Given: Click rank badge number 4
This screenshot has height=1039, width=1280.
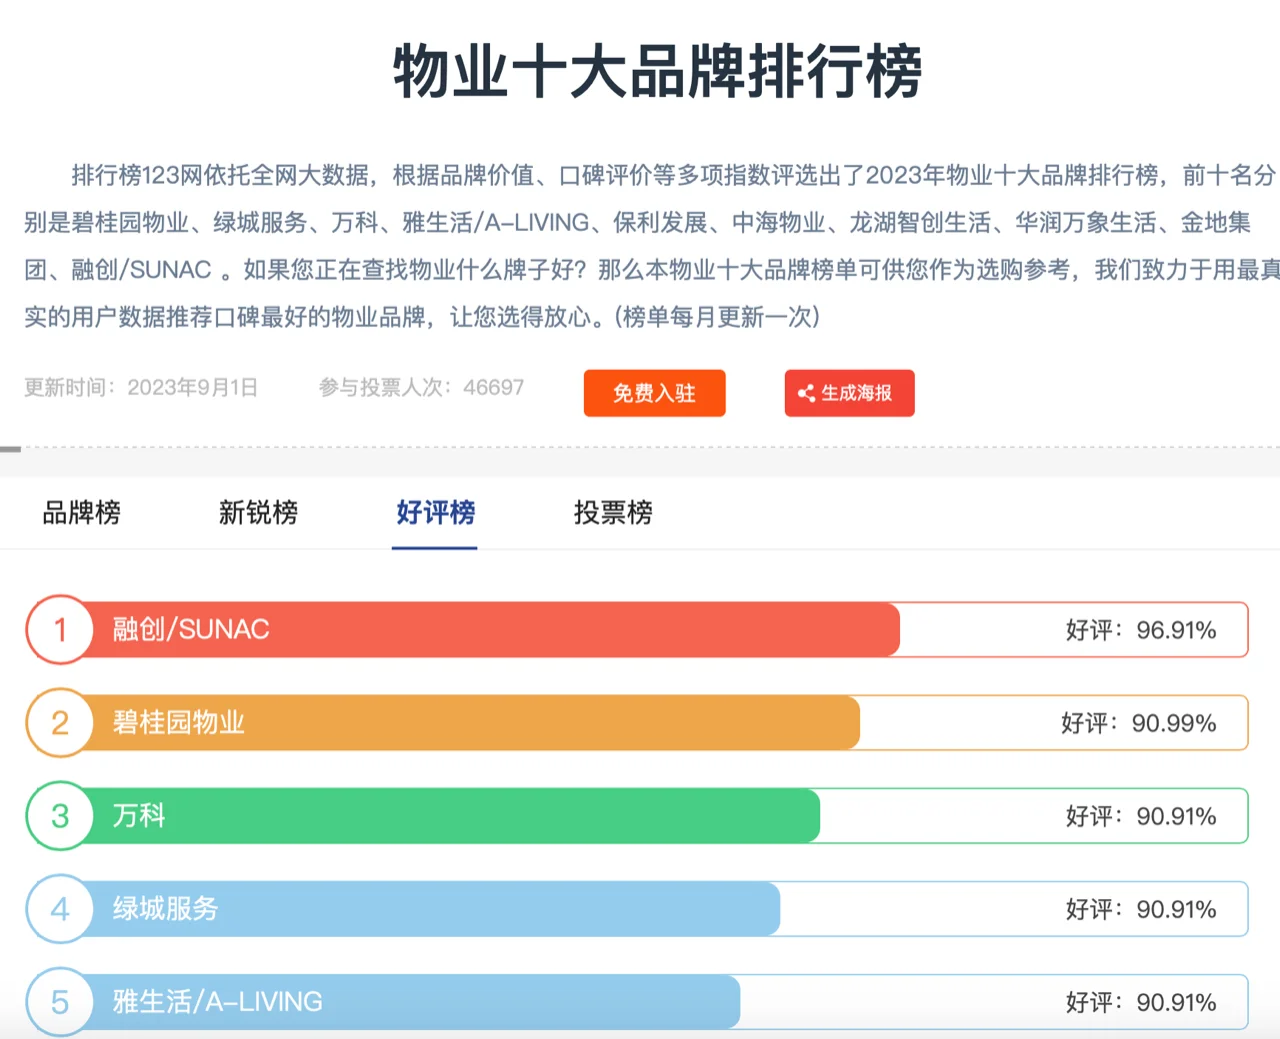Looking at the screenshot, I should pyautogui.click(x=60, y=909).
